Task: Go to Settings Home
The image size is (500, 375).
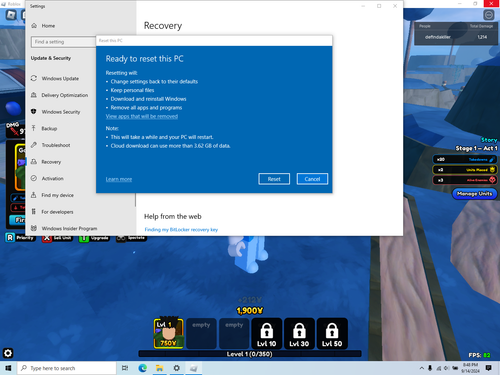Action: [x=48, y=26]
